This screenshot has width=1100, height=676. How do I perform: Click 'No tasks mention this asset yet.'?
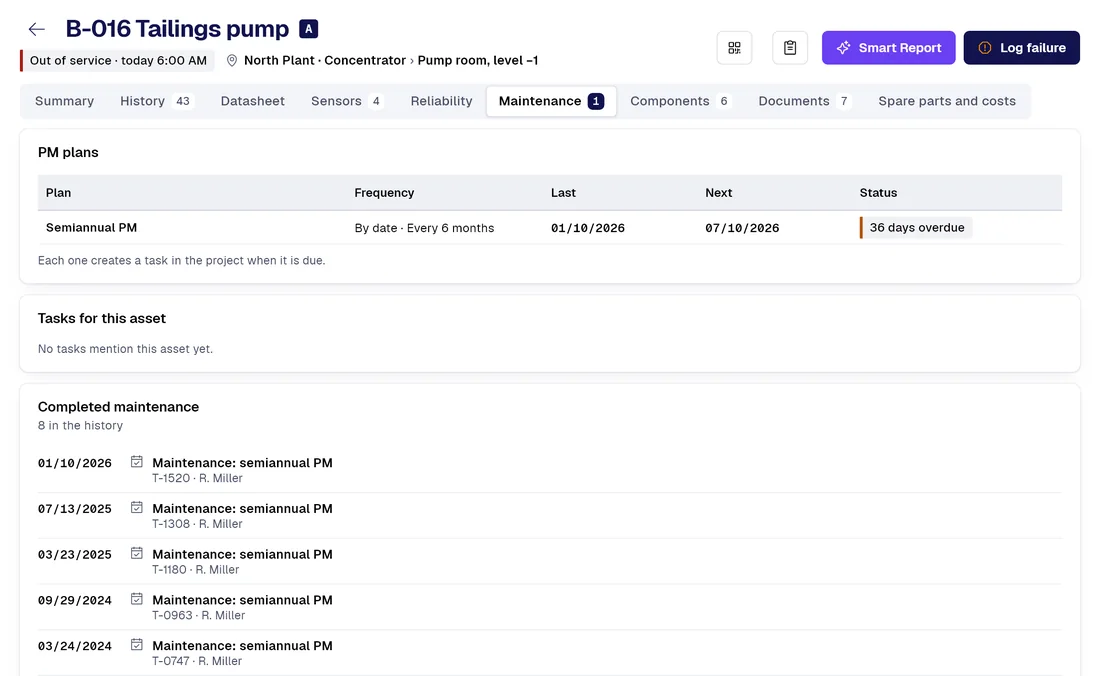(x=125, y=349)
